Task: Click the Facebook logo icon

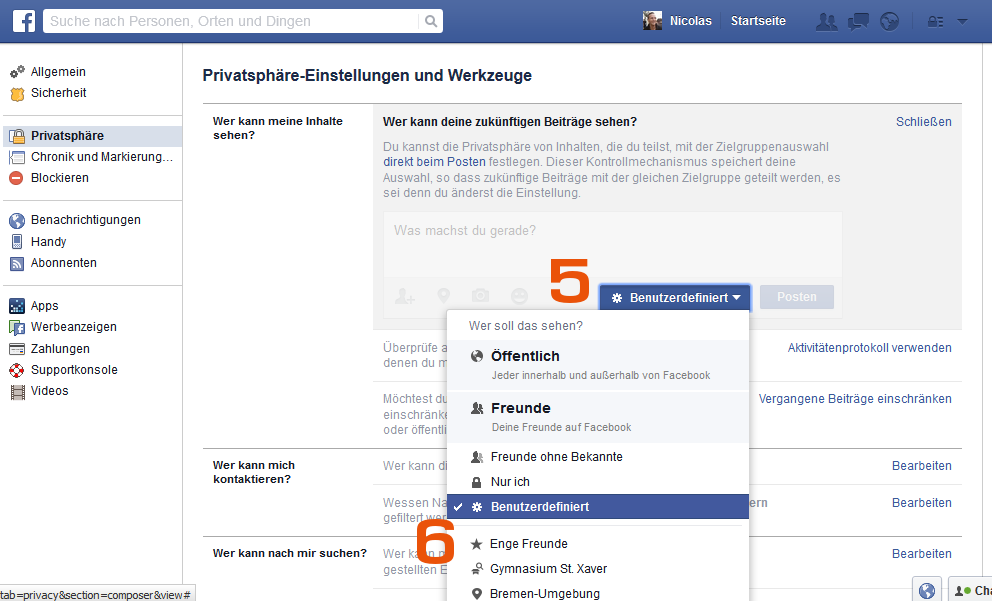Action: coord(24,21)
